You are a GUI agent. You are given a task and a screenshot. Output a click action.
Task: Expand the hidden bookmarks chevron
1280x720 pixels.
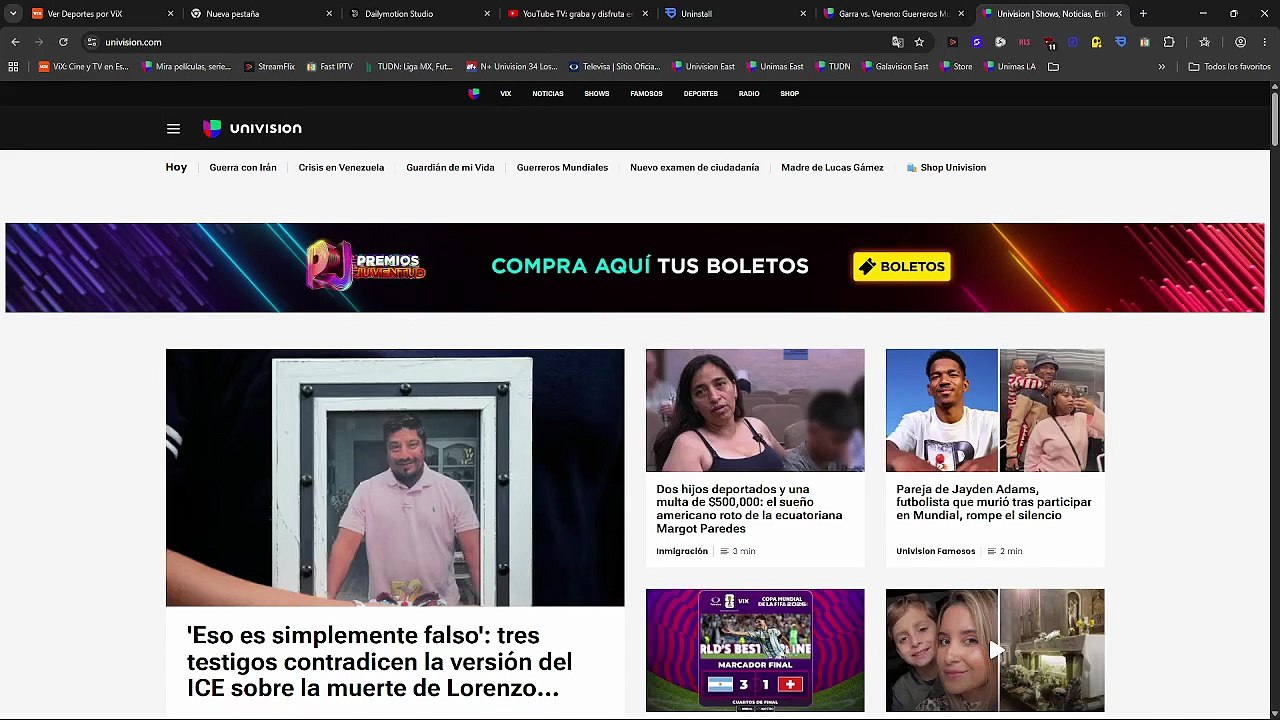(1161, 66)
